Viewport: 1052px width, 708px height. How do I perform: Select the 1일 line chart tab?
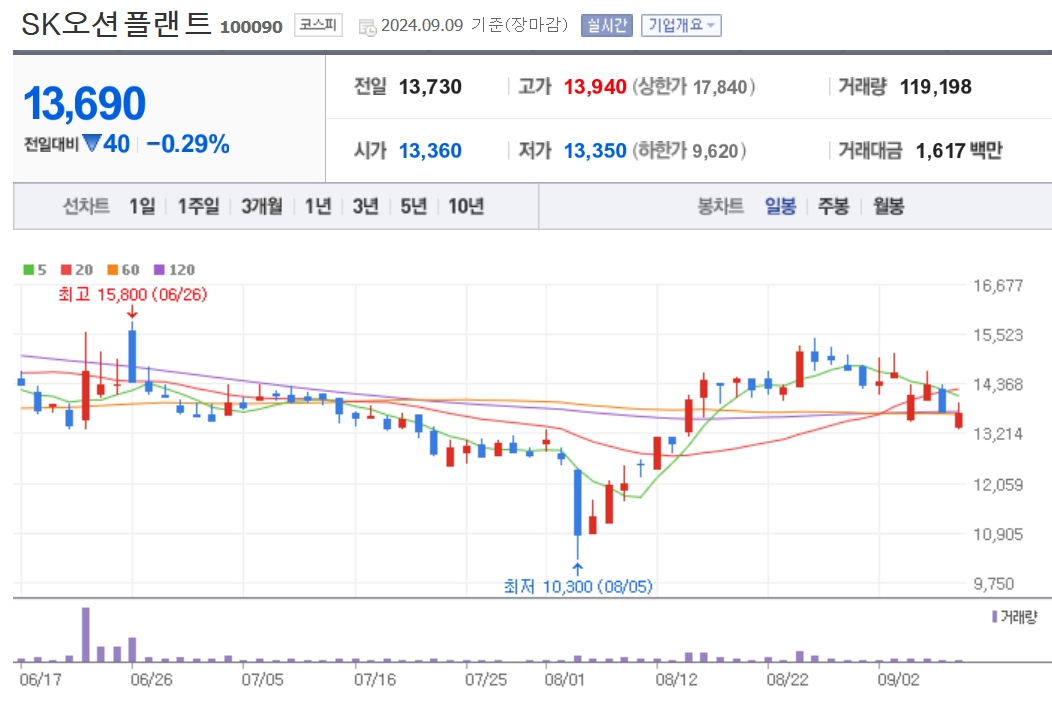[x=142, y=206]
